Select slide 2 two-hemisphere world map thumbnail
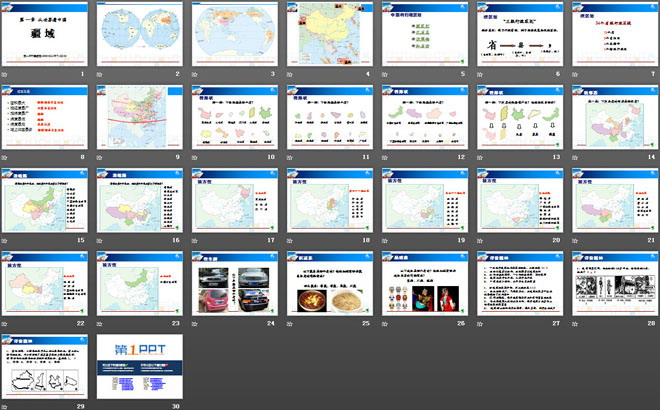The image size is (660, 410). pos(140,34)
